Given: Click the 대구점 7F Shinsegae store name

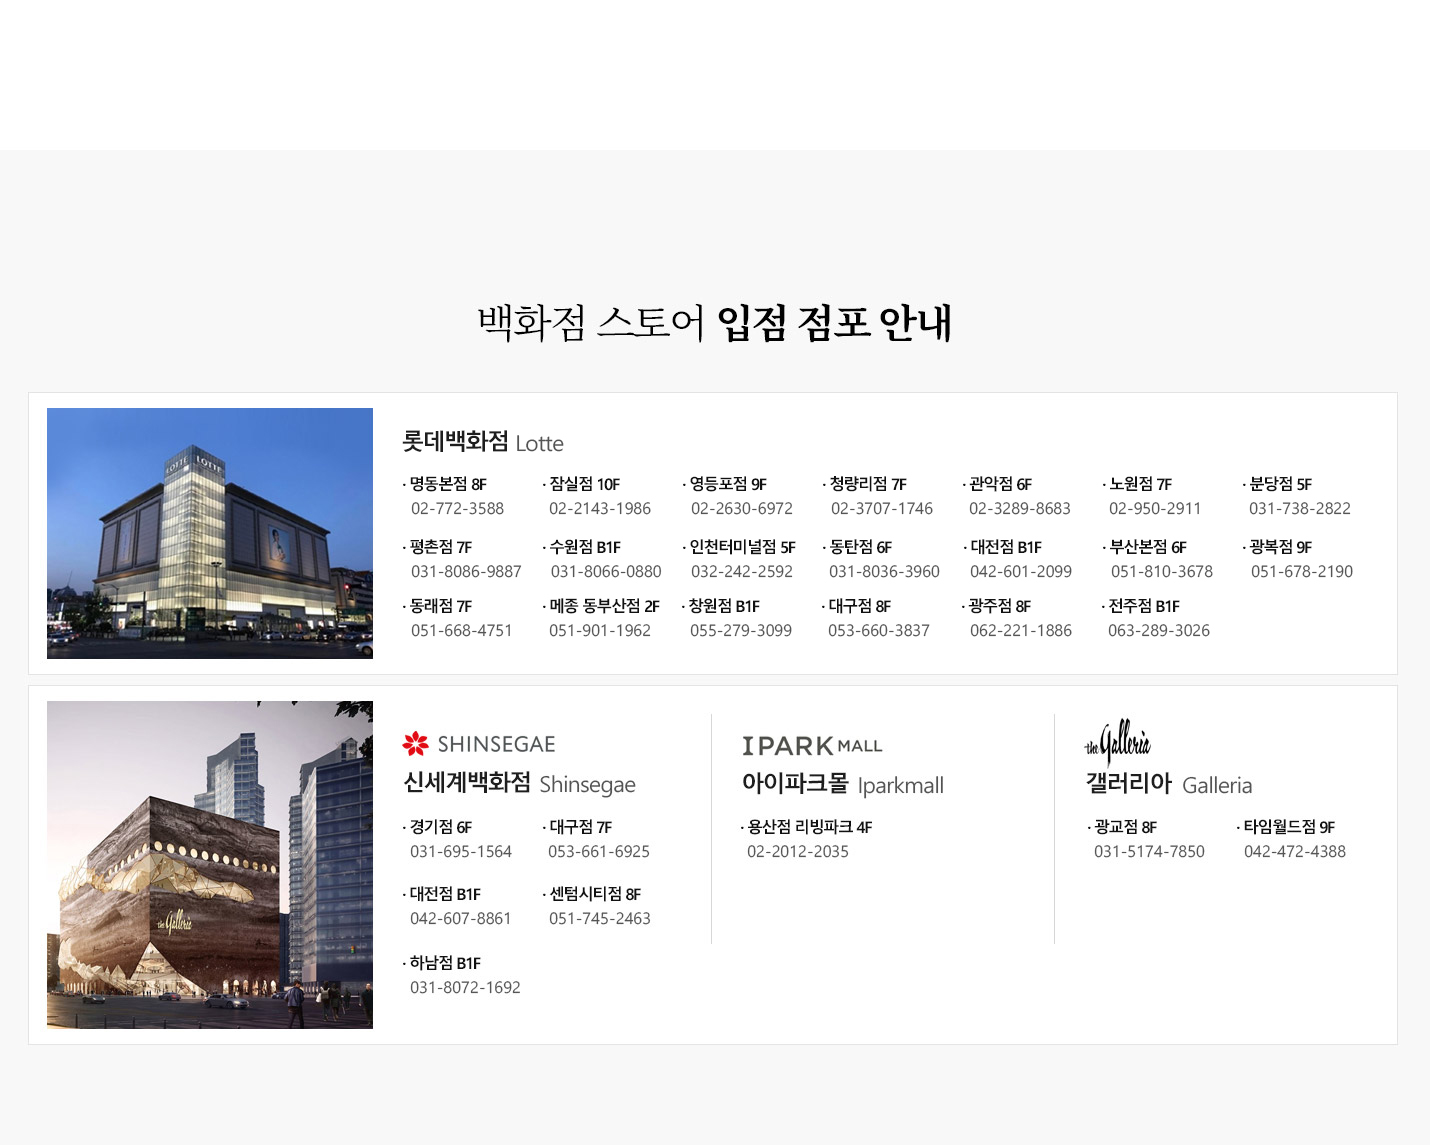Looking at the screenshot, I should point(581,828).
